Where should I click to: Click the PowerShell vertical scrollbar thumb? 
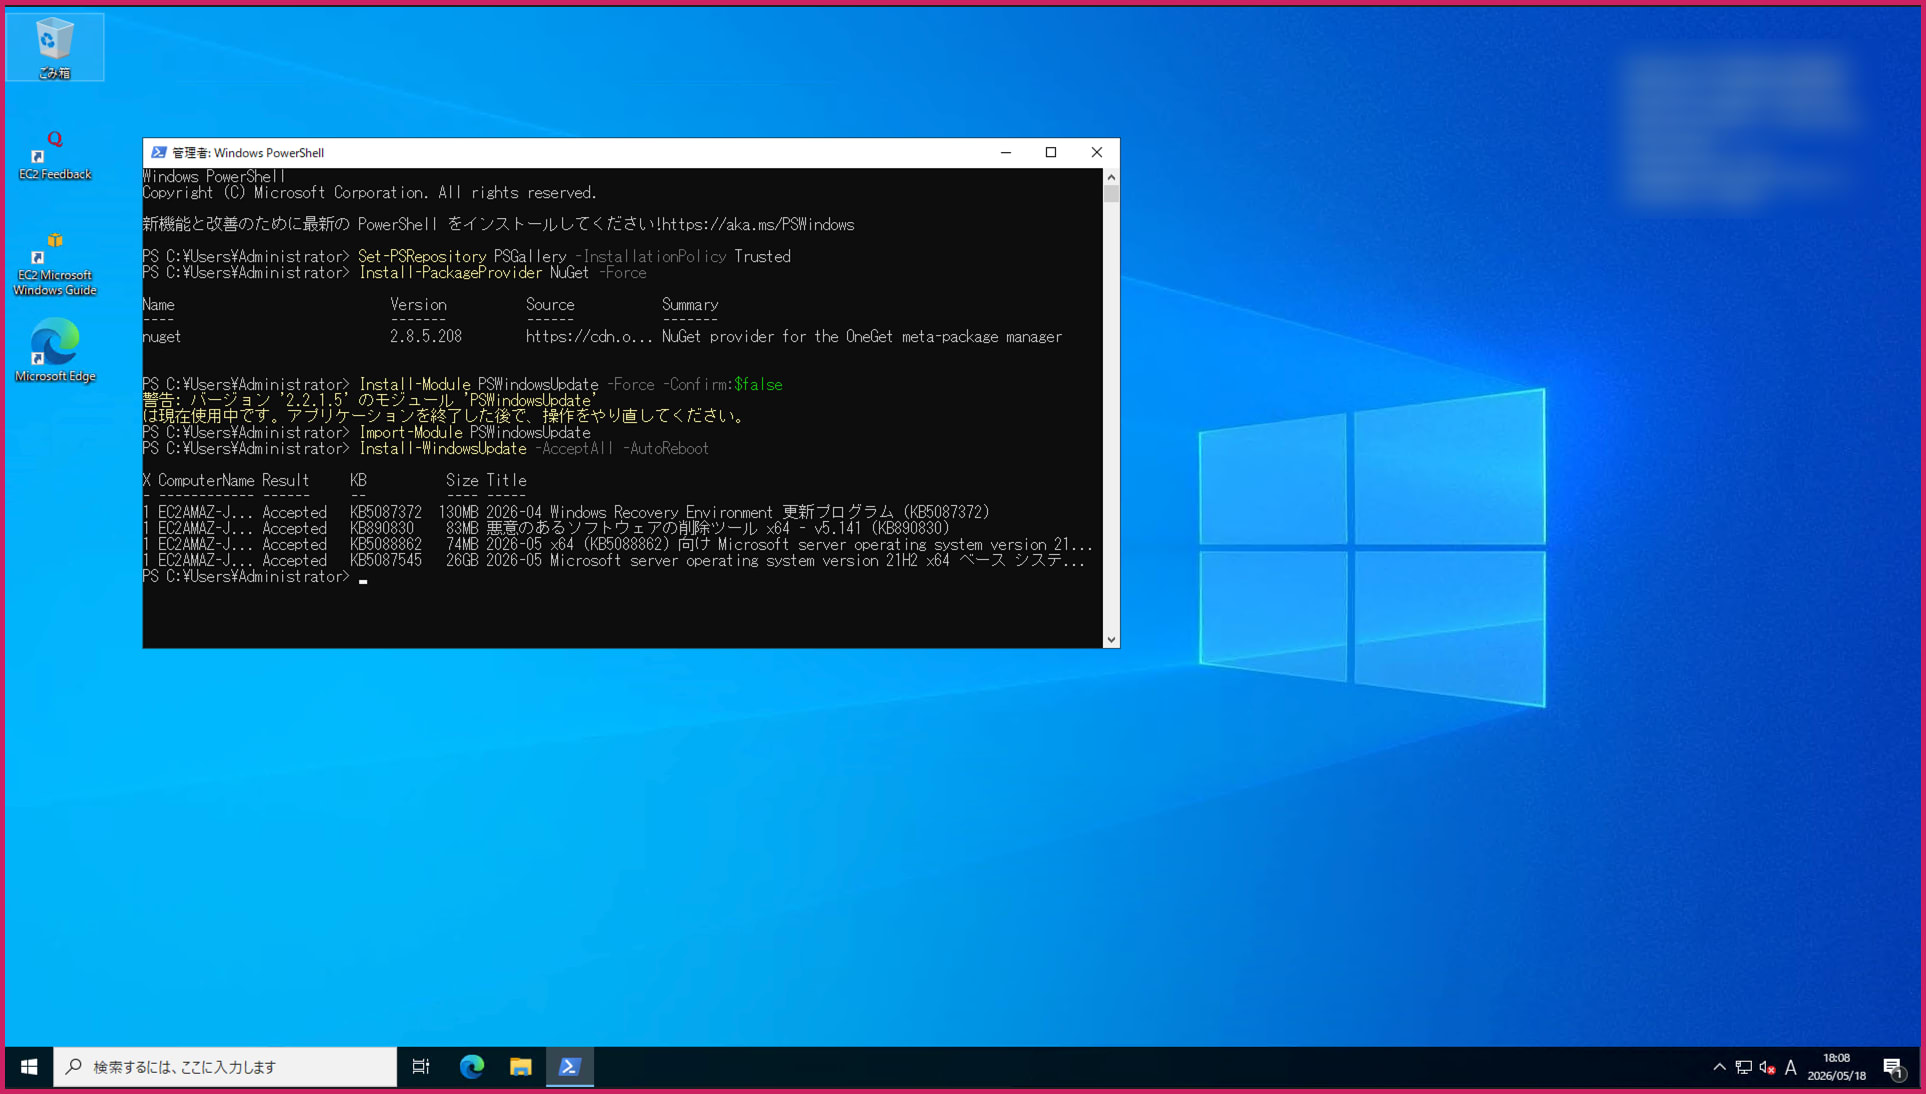(1111, 194)
